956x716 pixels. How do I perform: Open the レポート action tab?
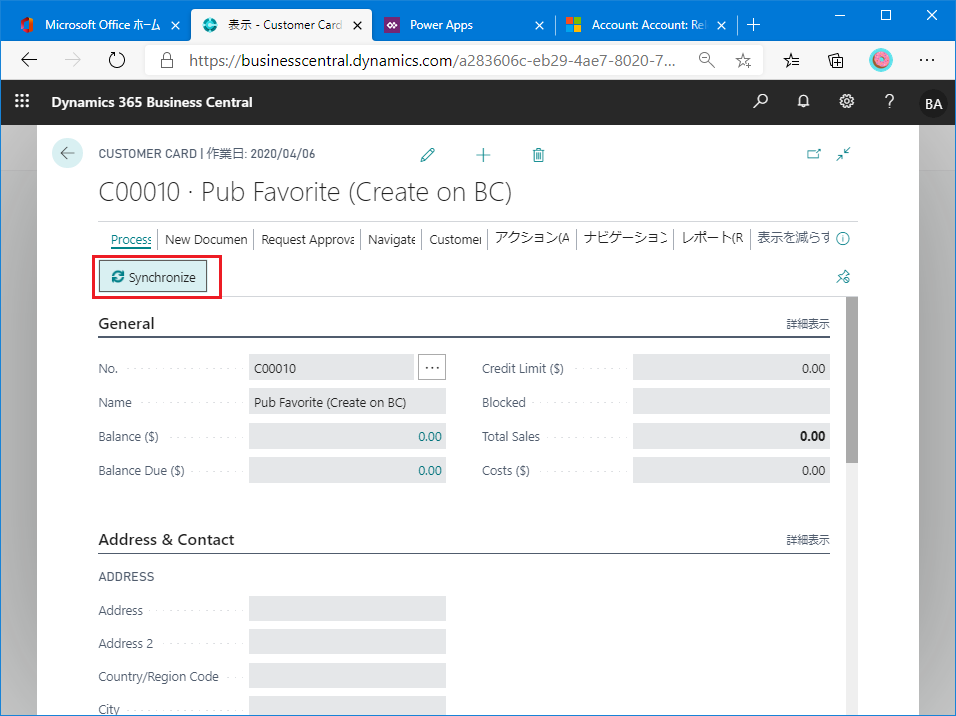(x=712, y=238)
